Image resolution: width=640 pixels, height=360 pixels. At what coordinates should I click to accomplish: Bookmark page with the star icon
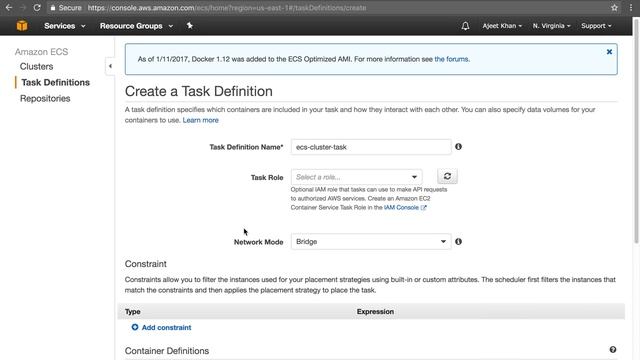[614, 7]
